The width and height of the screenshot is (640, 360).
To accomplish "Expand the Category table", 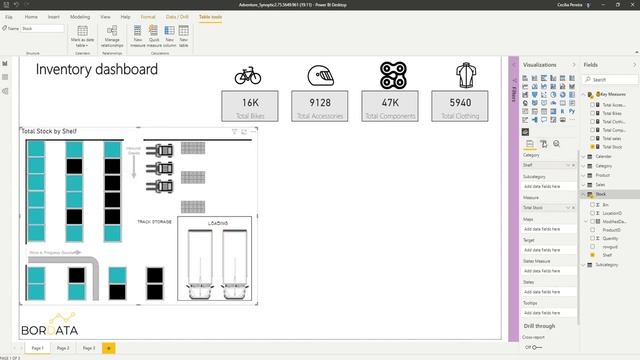I will click(584, 166).
